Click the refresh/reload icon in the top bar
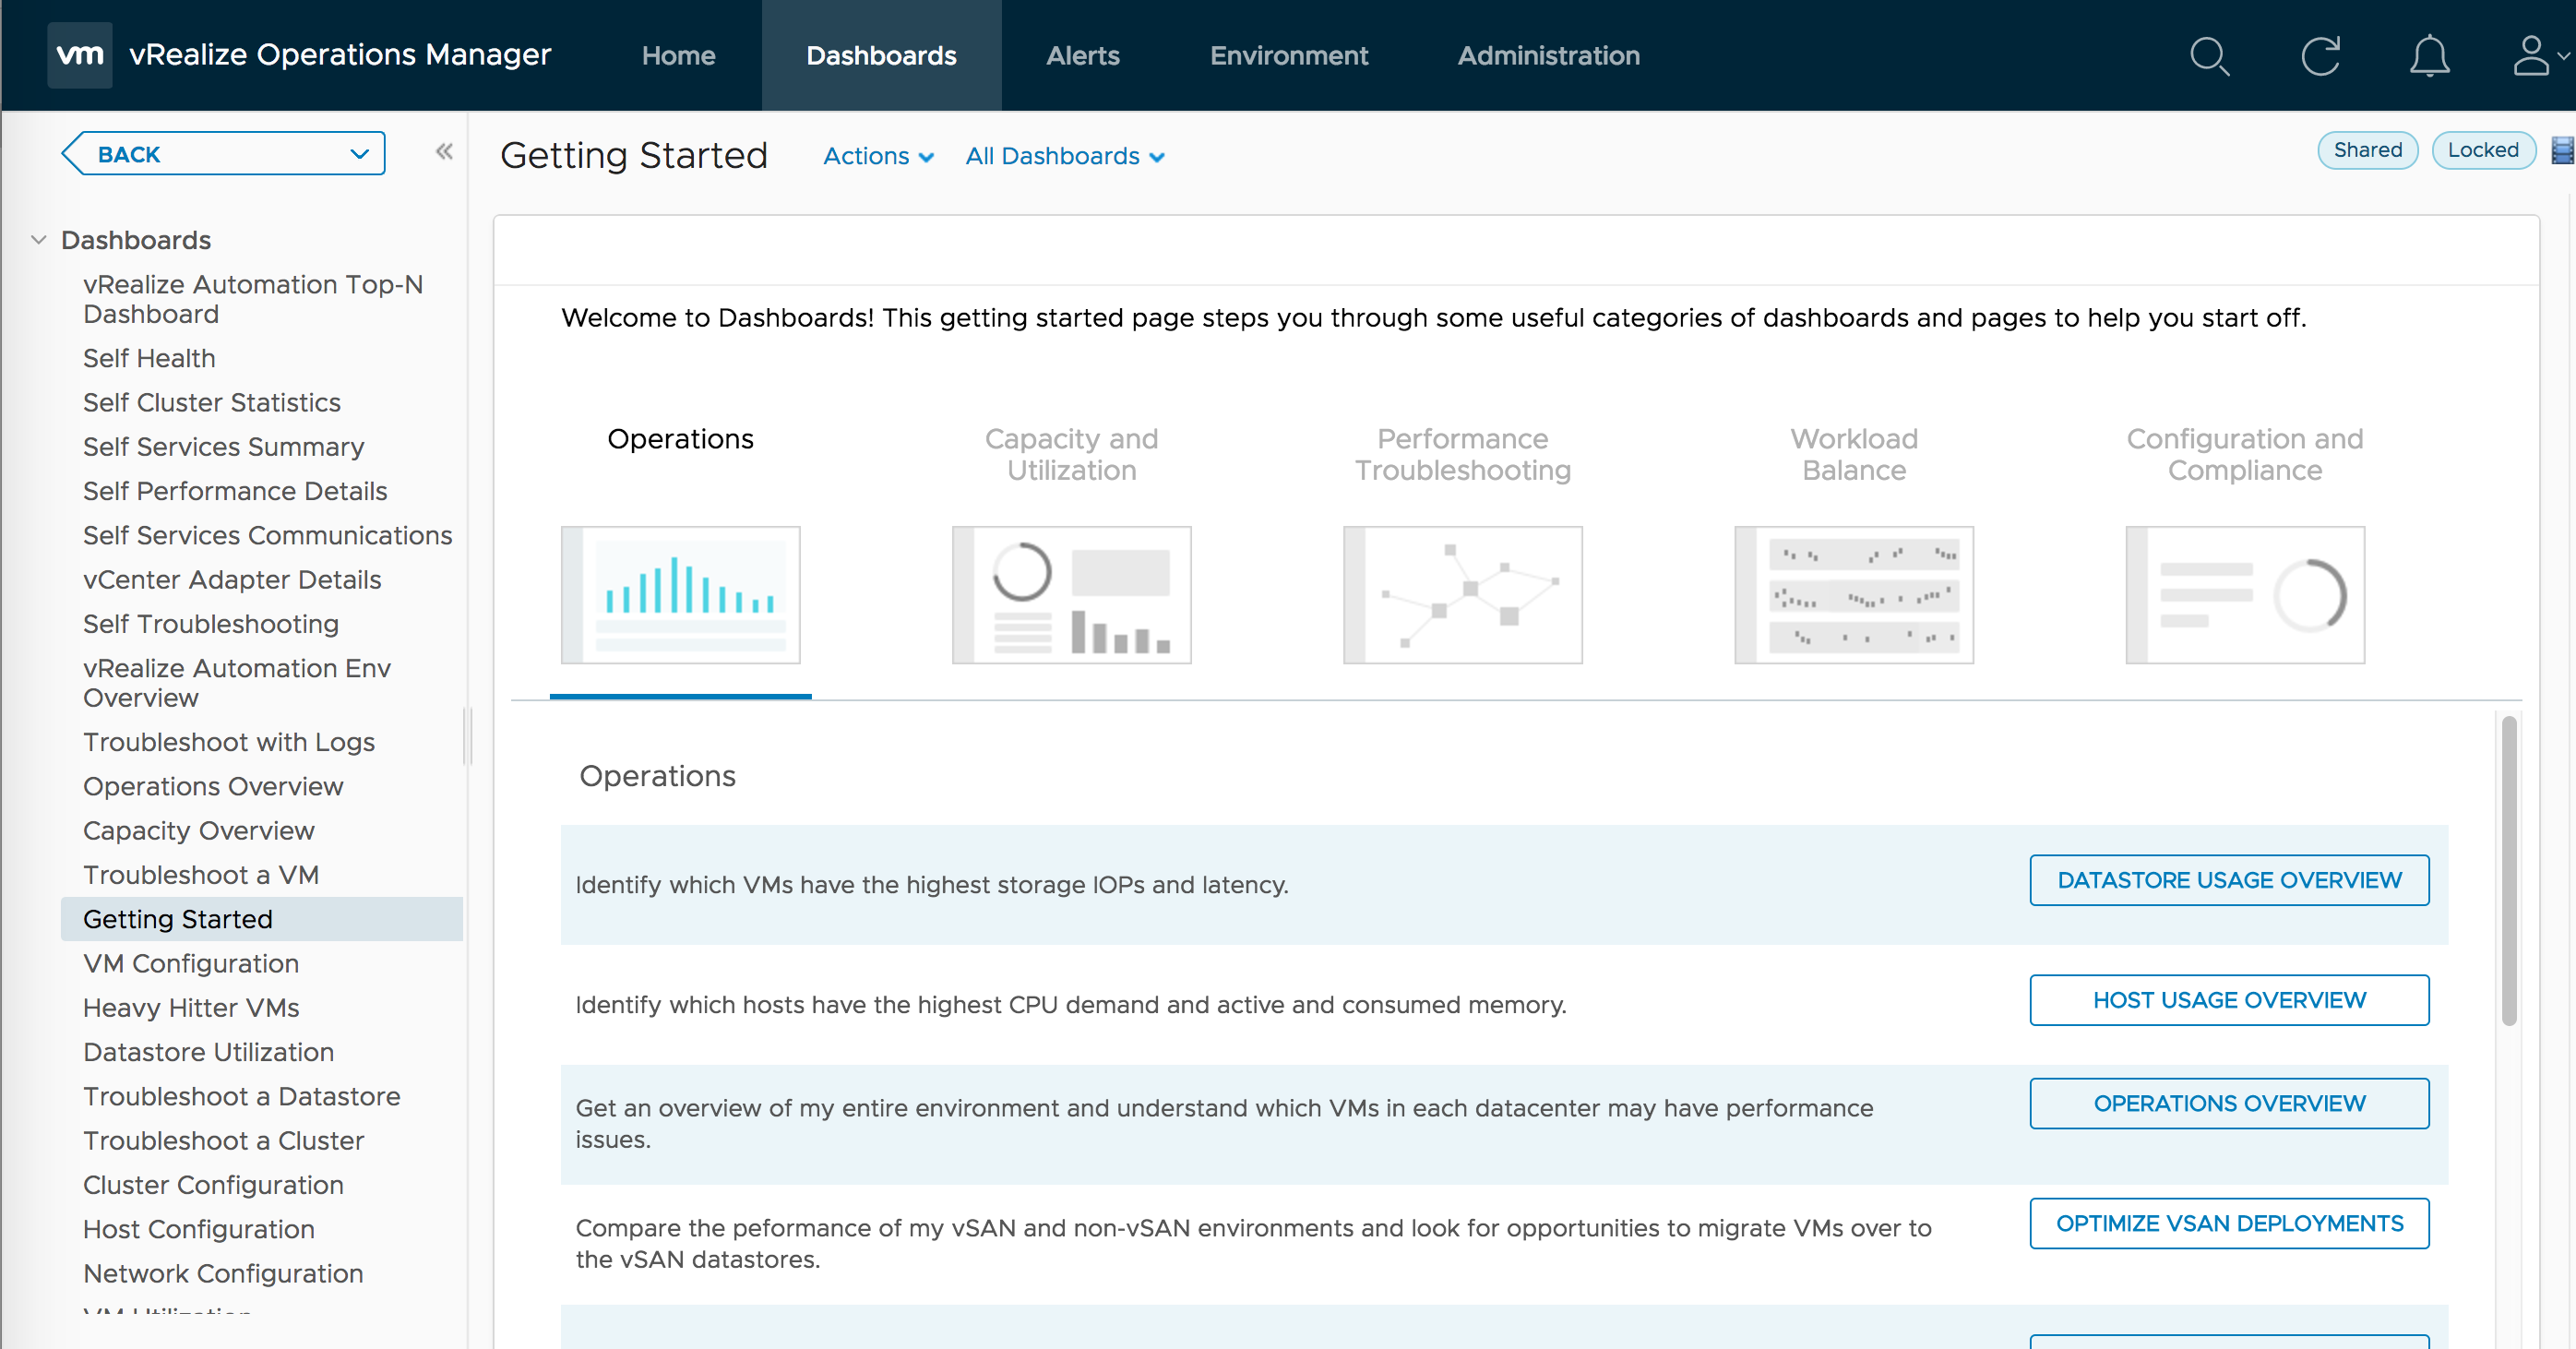 2319,56
